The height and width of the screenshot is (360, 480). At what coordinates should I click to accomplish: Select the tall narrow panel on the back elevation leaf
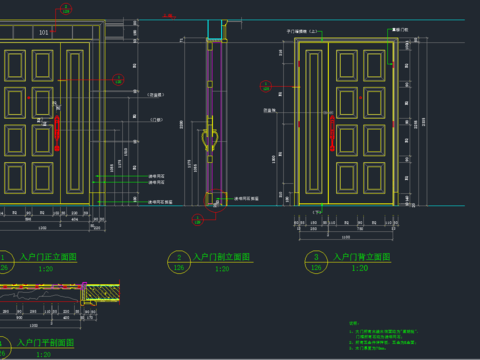314,122
